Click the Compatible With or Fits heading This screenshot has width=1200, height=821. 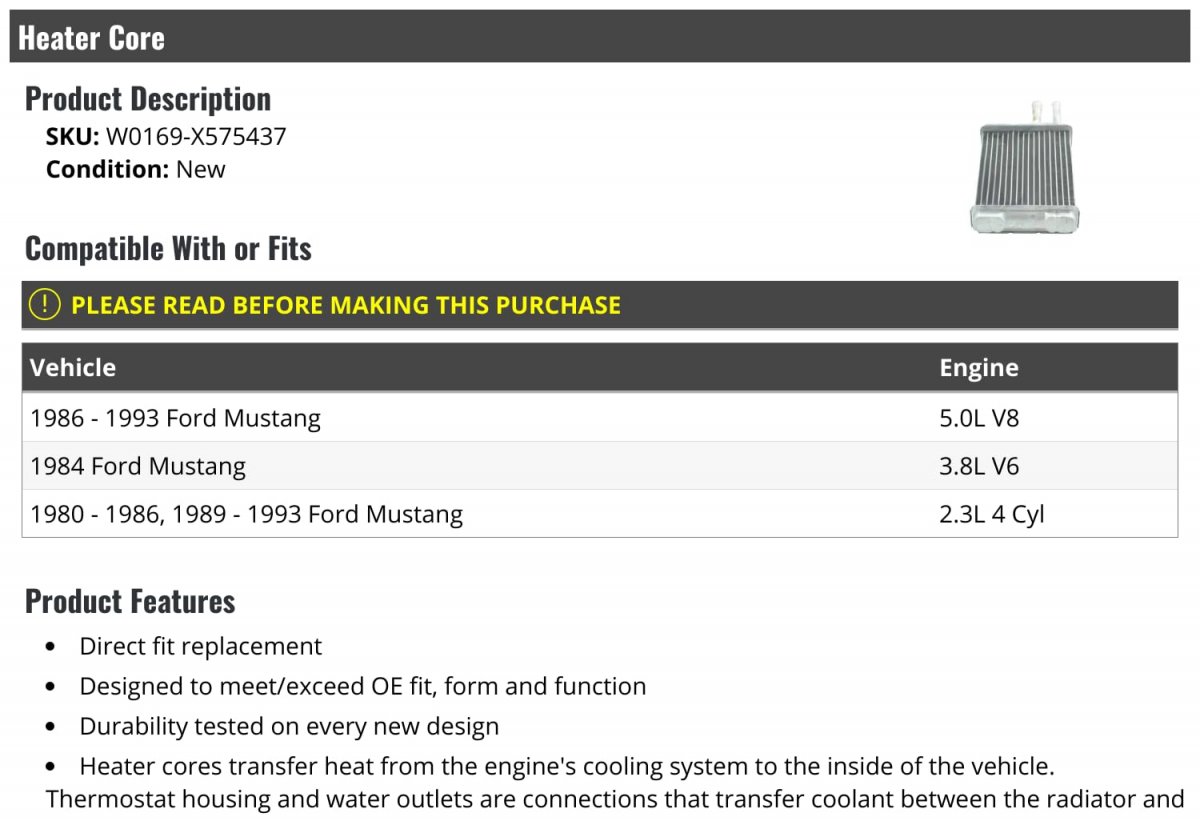[x=168, y=248]
